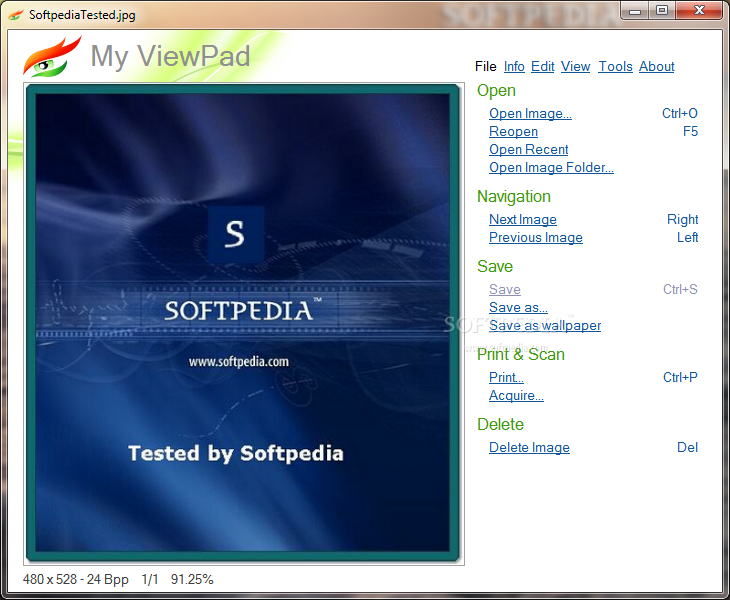The width and height of the screenshot is (730, 600).
Task: Go to Next Image
Action: tap(523, 220)
